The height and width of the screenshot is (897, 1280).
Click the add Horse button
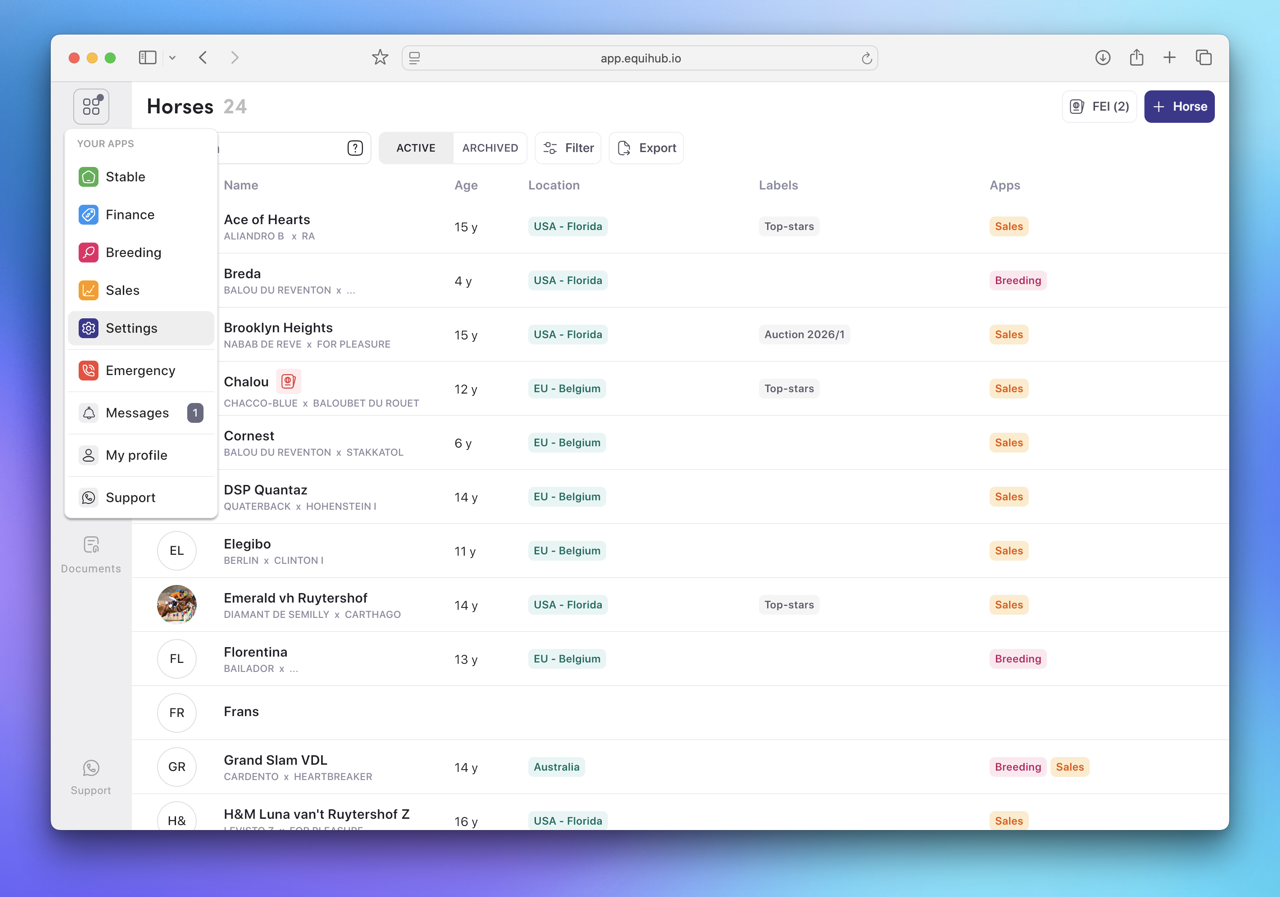pos(1179,106)
